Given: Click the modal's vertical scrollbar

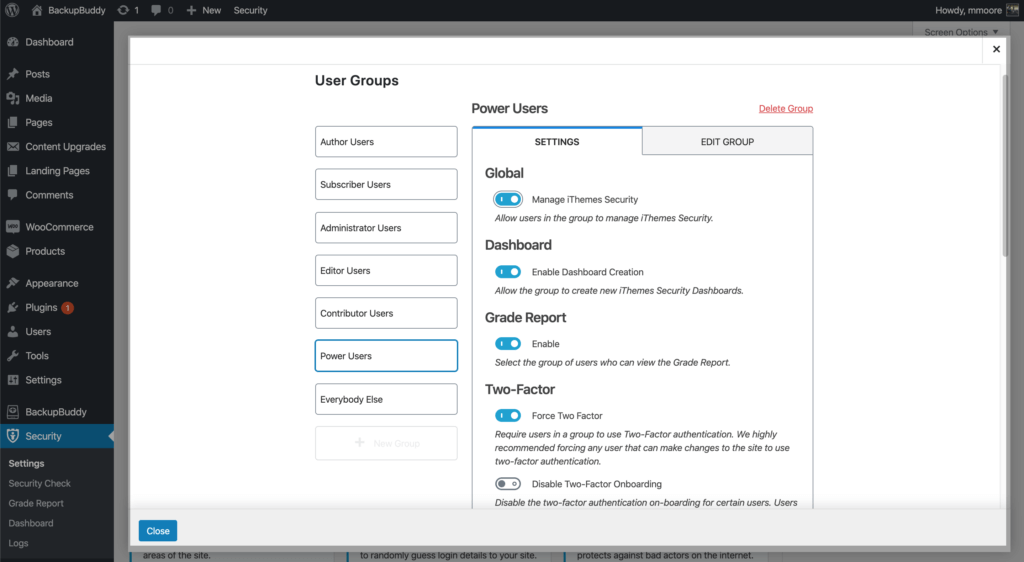Looking at the screenshot, I should [1004, 166].
